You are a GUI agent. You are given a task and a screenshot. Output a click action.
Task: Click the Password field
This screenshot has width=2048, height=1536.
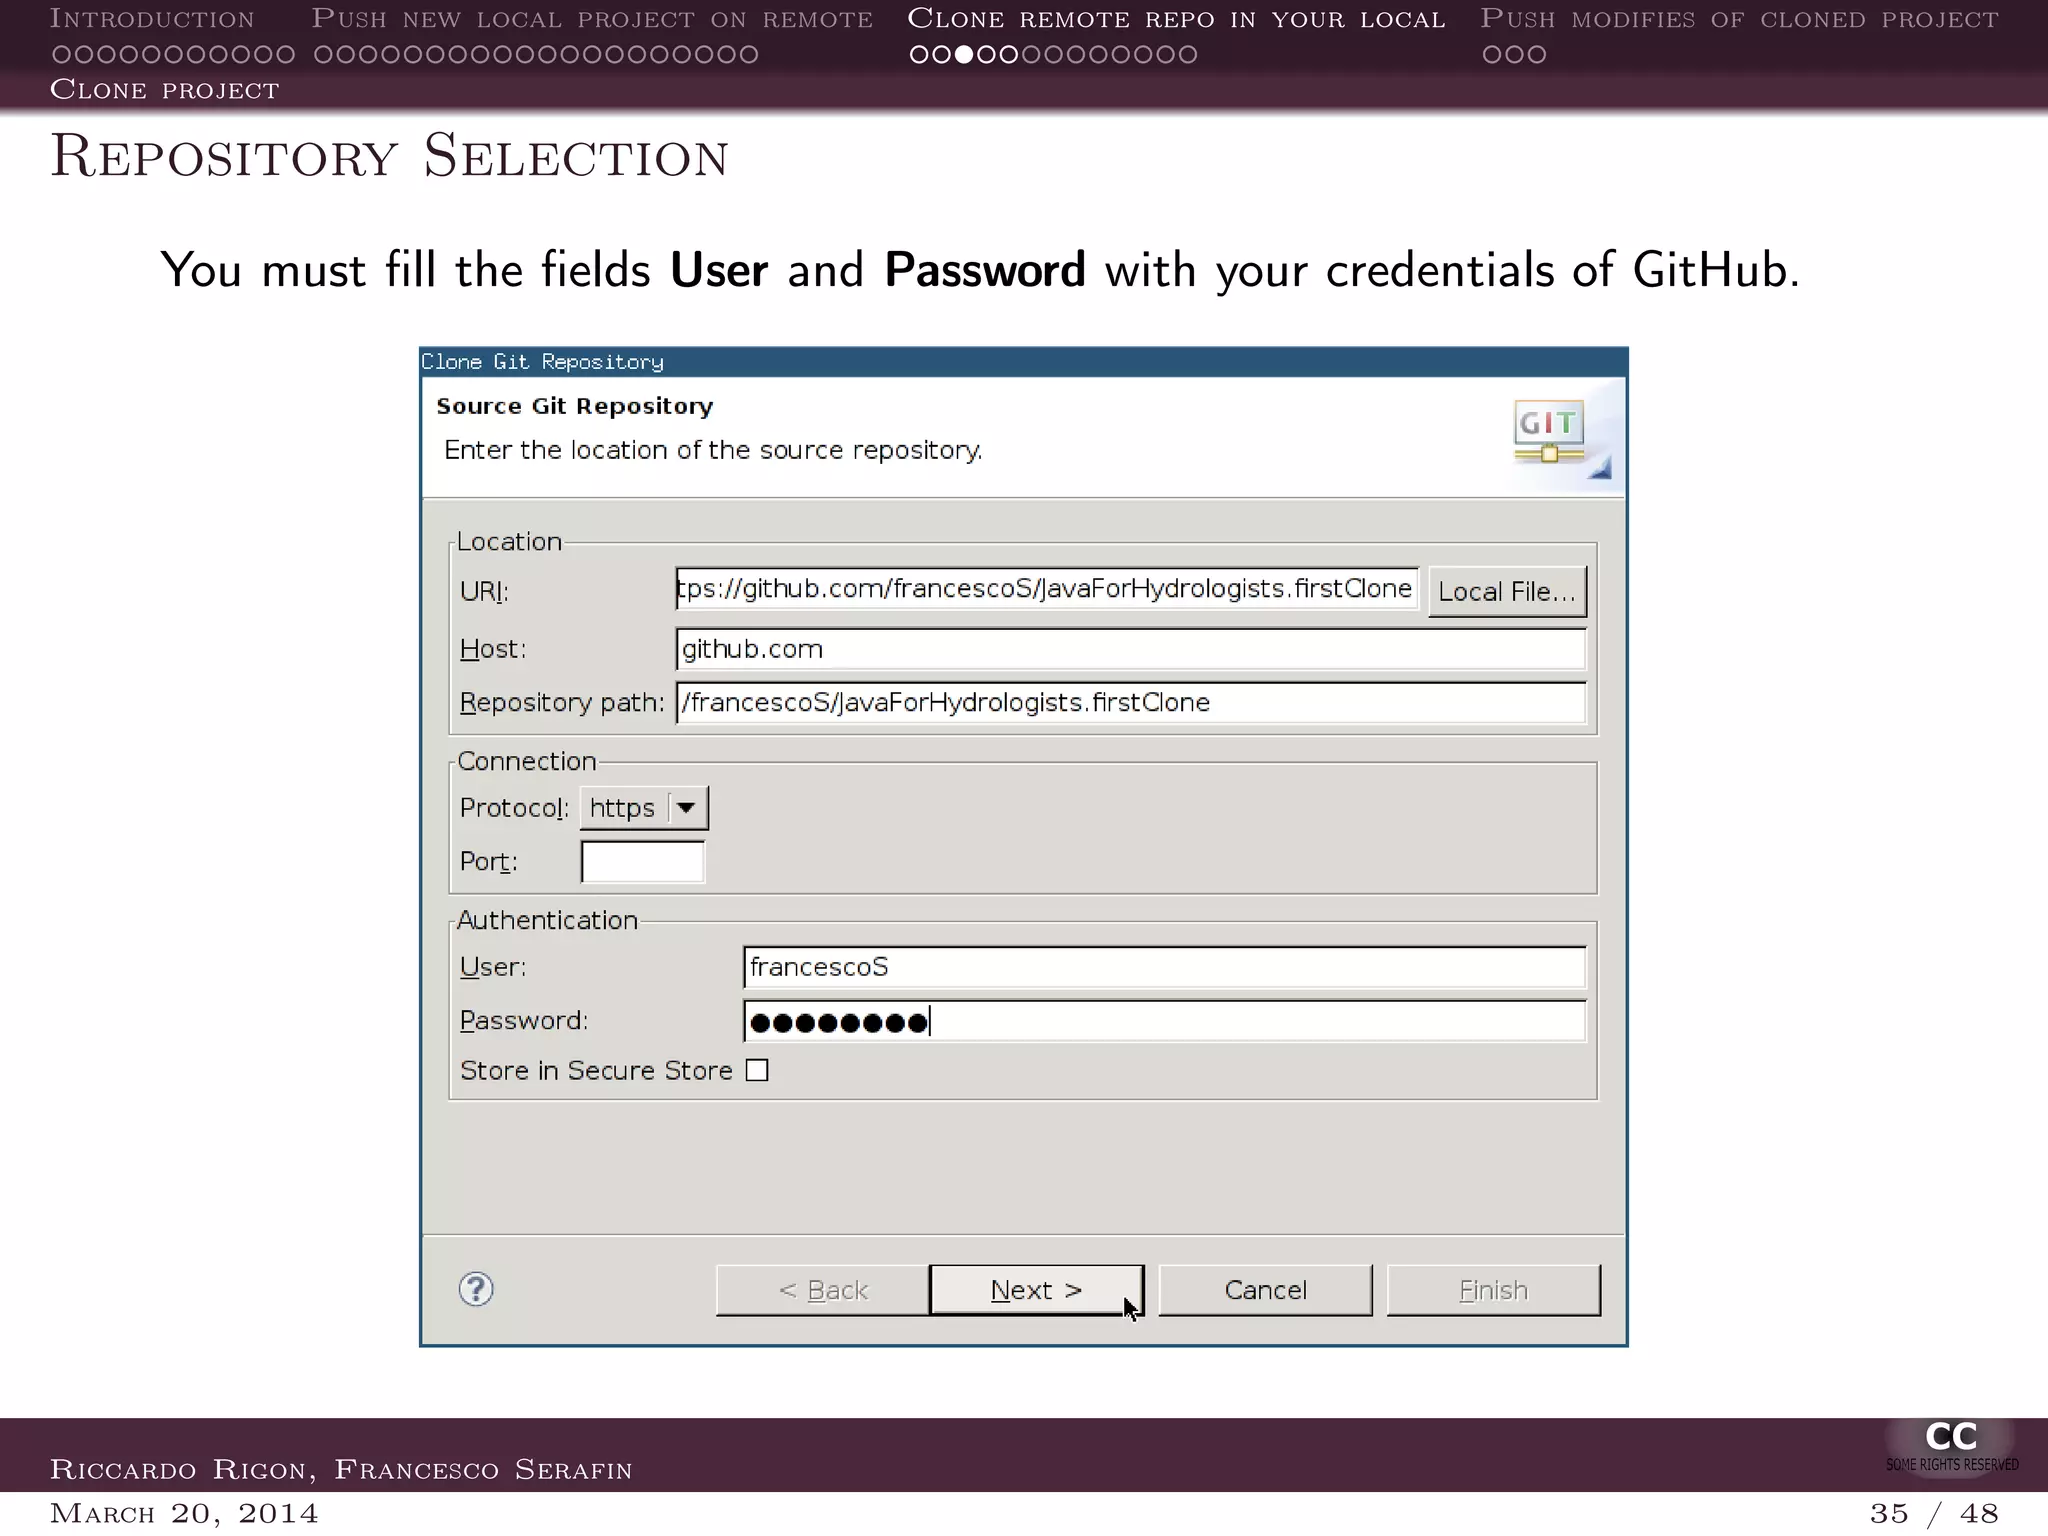tap(1164, 1021)
